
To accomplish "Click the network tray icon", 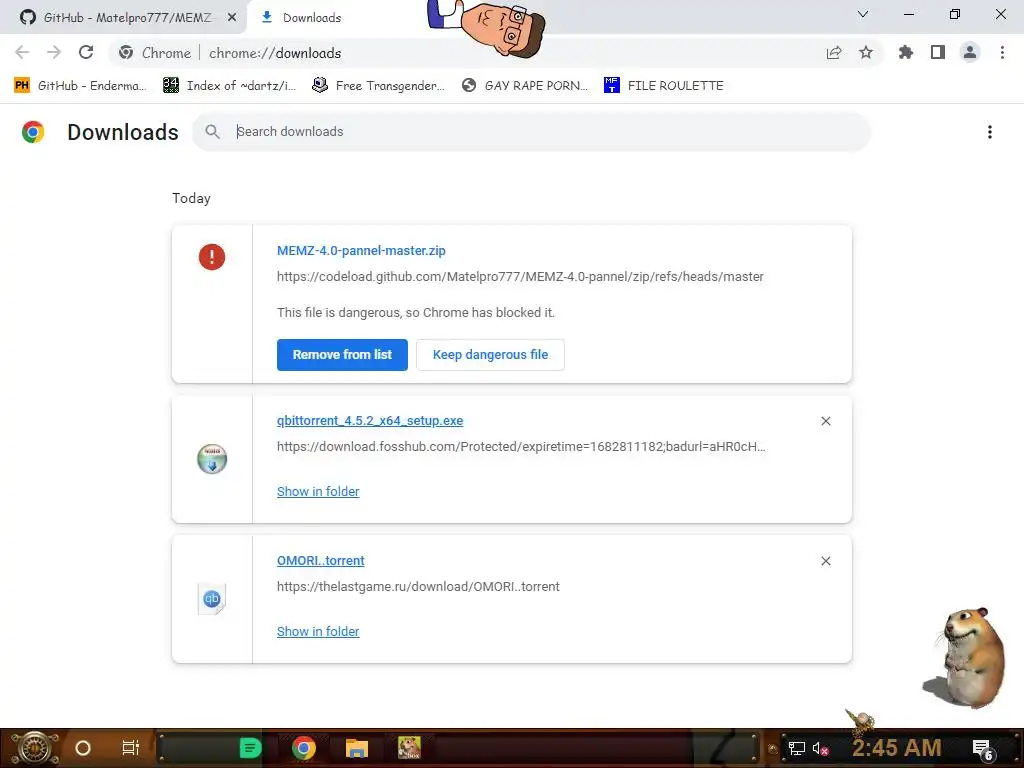I will pyautogui.click(x=797, y=748).
